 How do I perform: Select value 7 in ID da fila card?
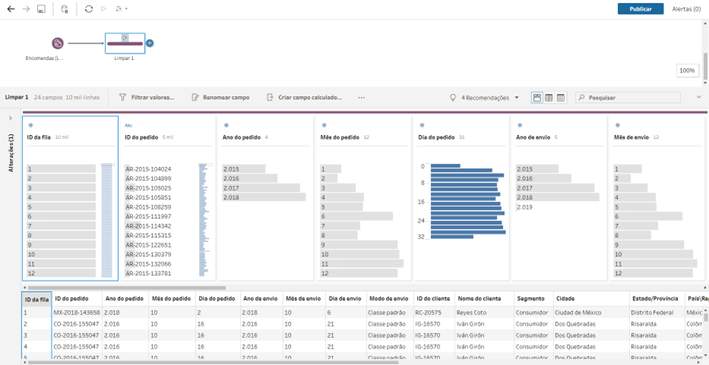point(61,226)
